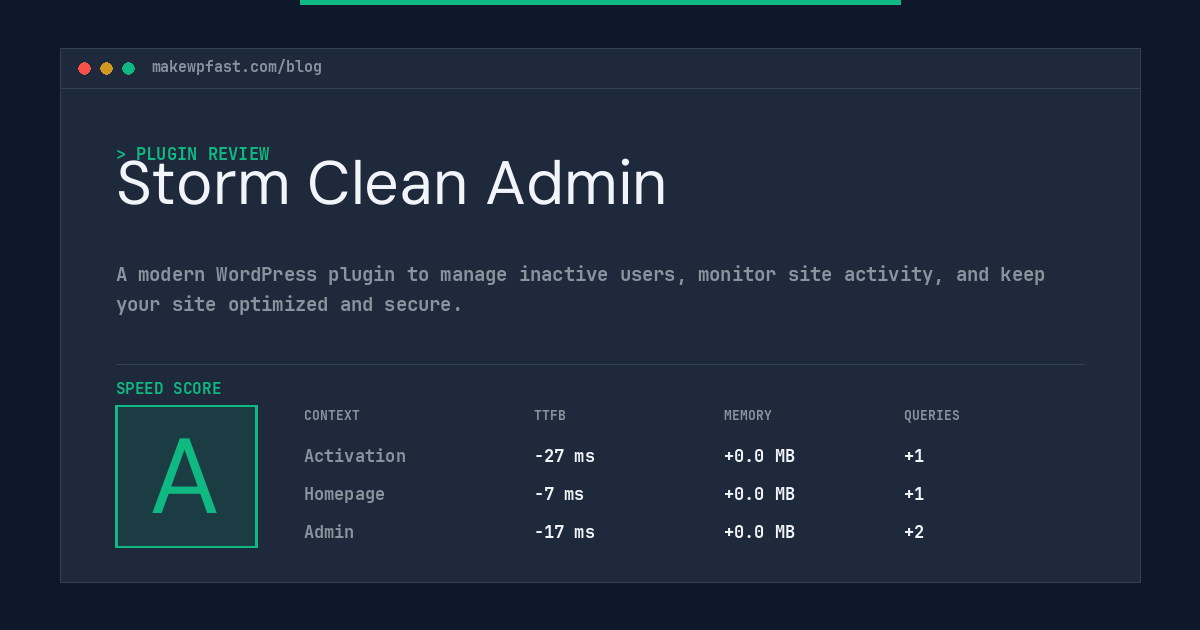Click the TTFB column header

tap(550, 416)
